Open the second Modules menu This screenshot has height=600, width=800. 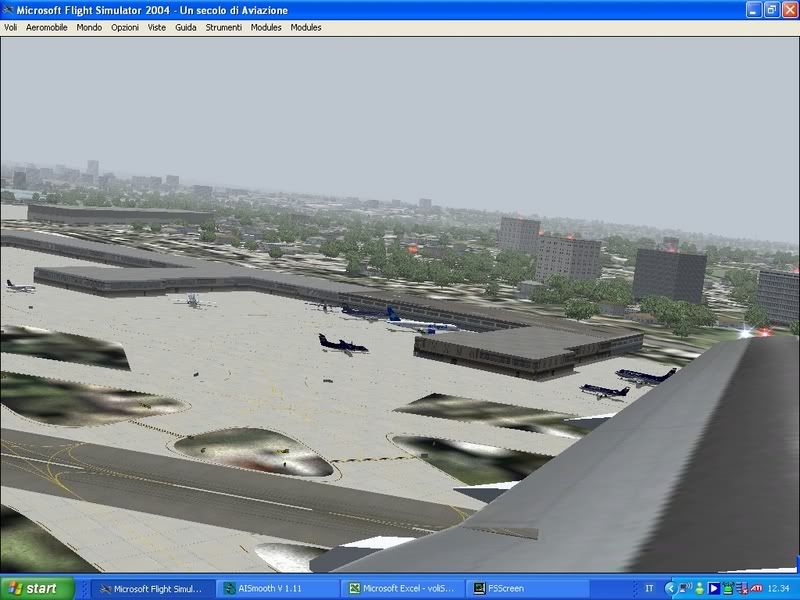click(x=306, y=28)
